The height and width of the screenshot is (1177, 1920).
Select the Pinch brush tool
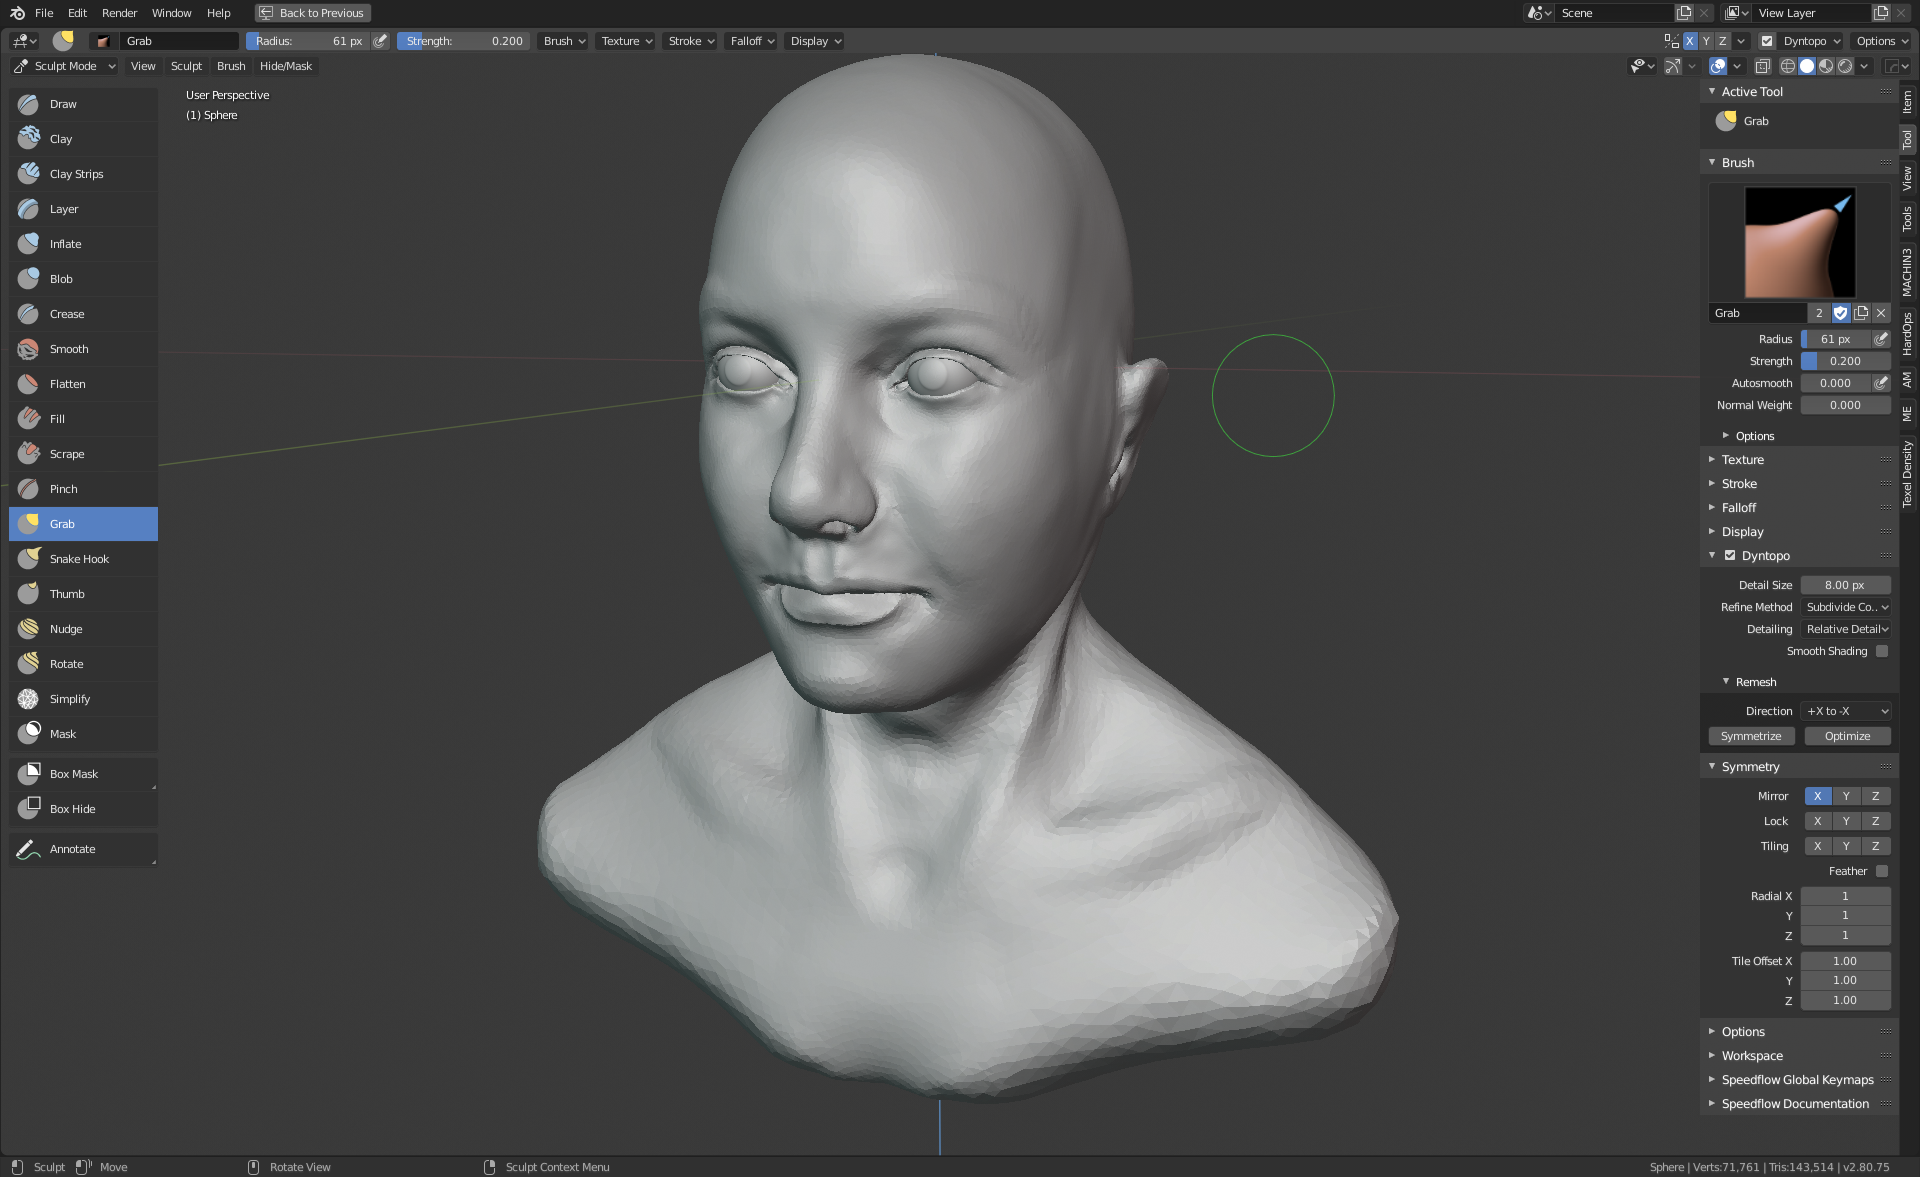pyautogui.click(x=63, y=489)
